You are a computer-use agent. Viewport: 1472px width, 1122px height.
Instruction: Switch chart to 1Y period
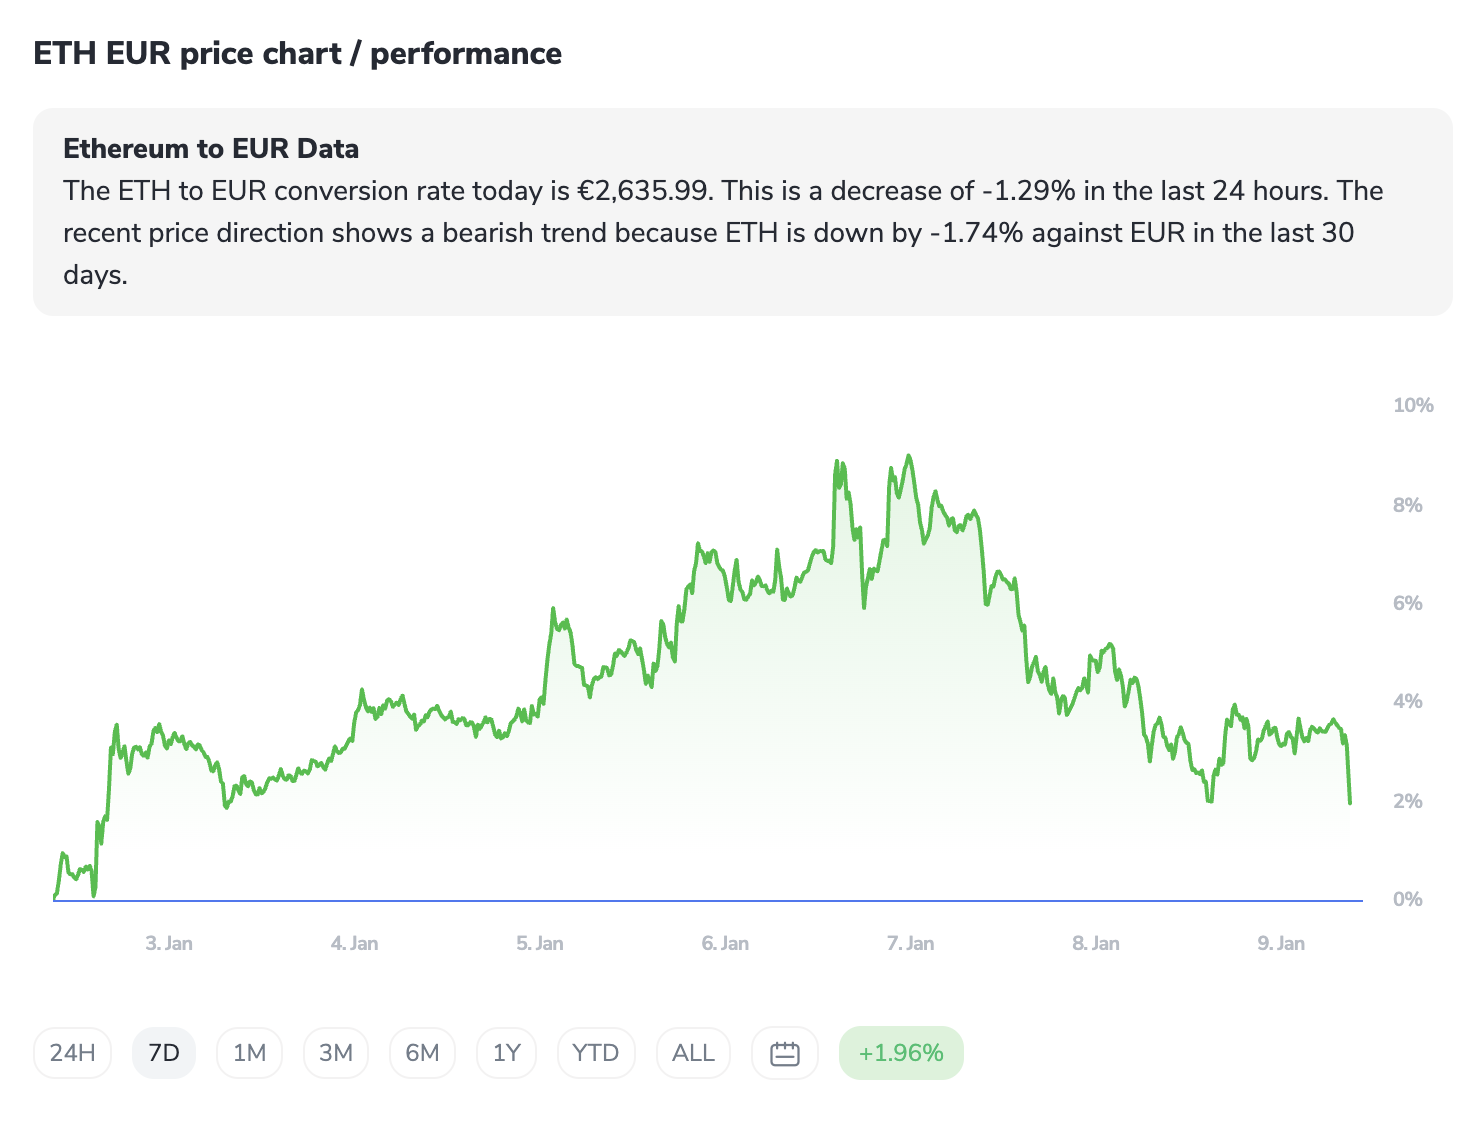coord(507,1053)
